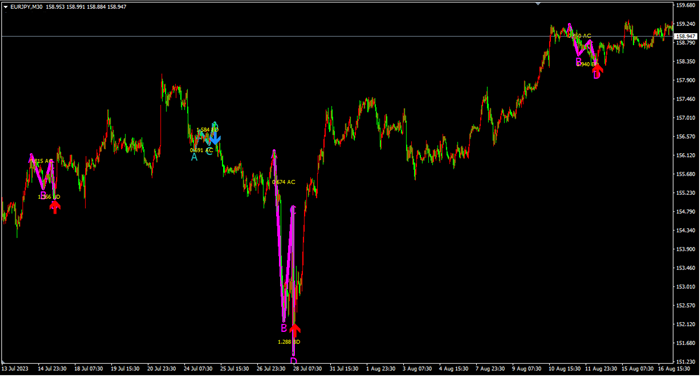Click the magenta D label at chart bottom

[x=293, y=361]
